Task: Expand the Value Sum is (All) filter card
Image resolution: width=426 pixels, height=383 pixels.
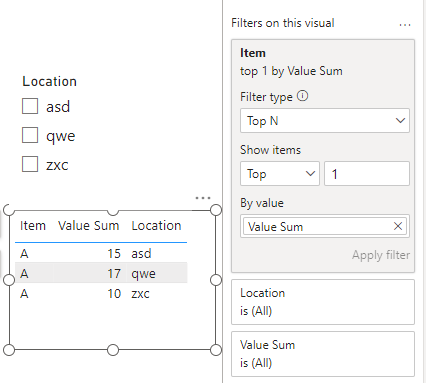Action: point(323,354)
